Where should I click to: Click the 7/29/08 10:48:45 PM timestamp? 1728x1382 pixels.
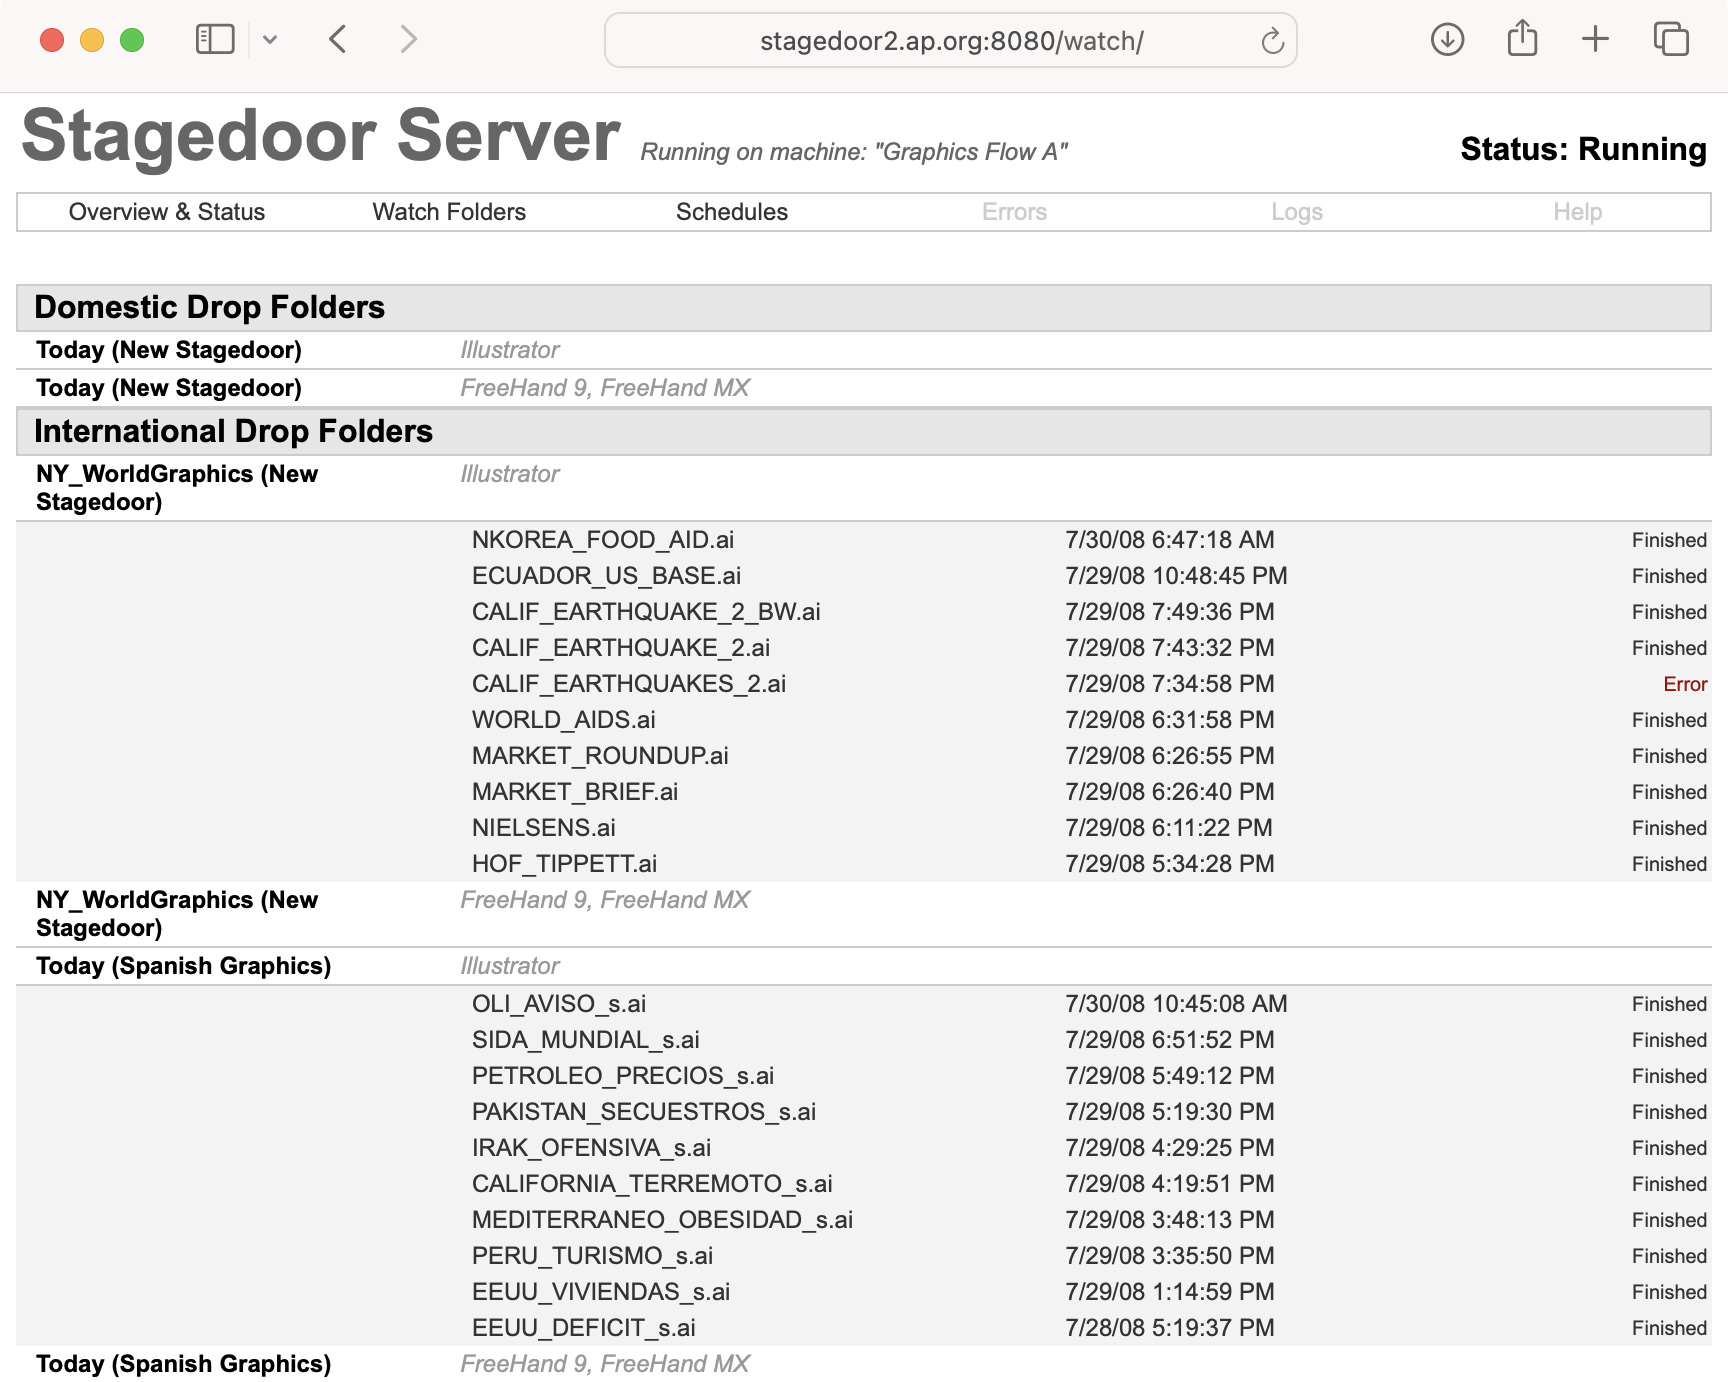click(x=1176, y=576)
